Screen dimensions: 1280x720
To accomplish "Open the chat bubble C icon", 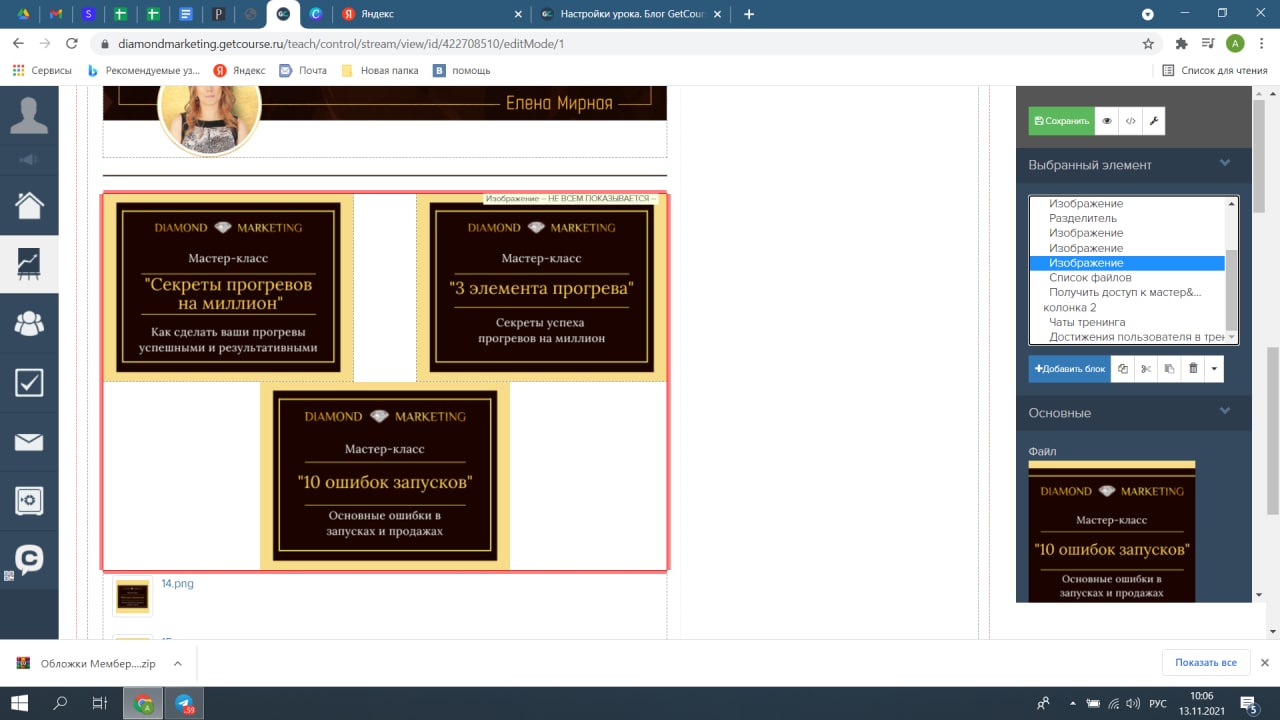I will pyautogui.click(x=29, y=559).
